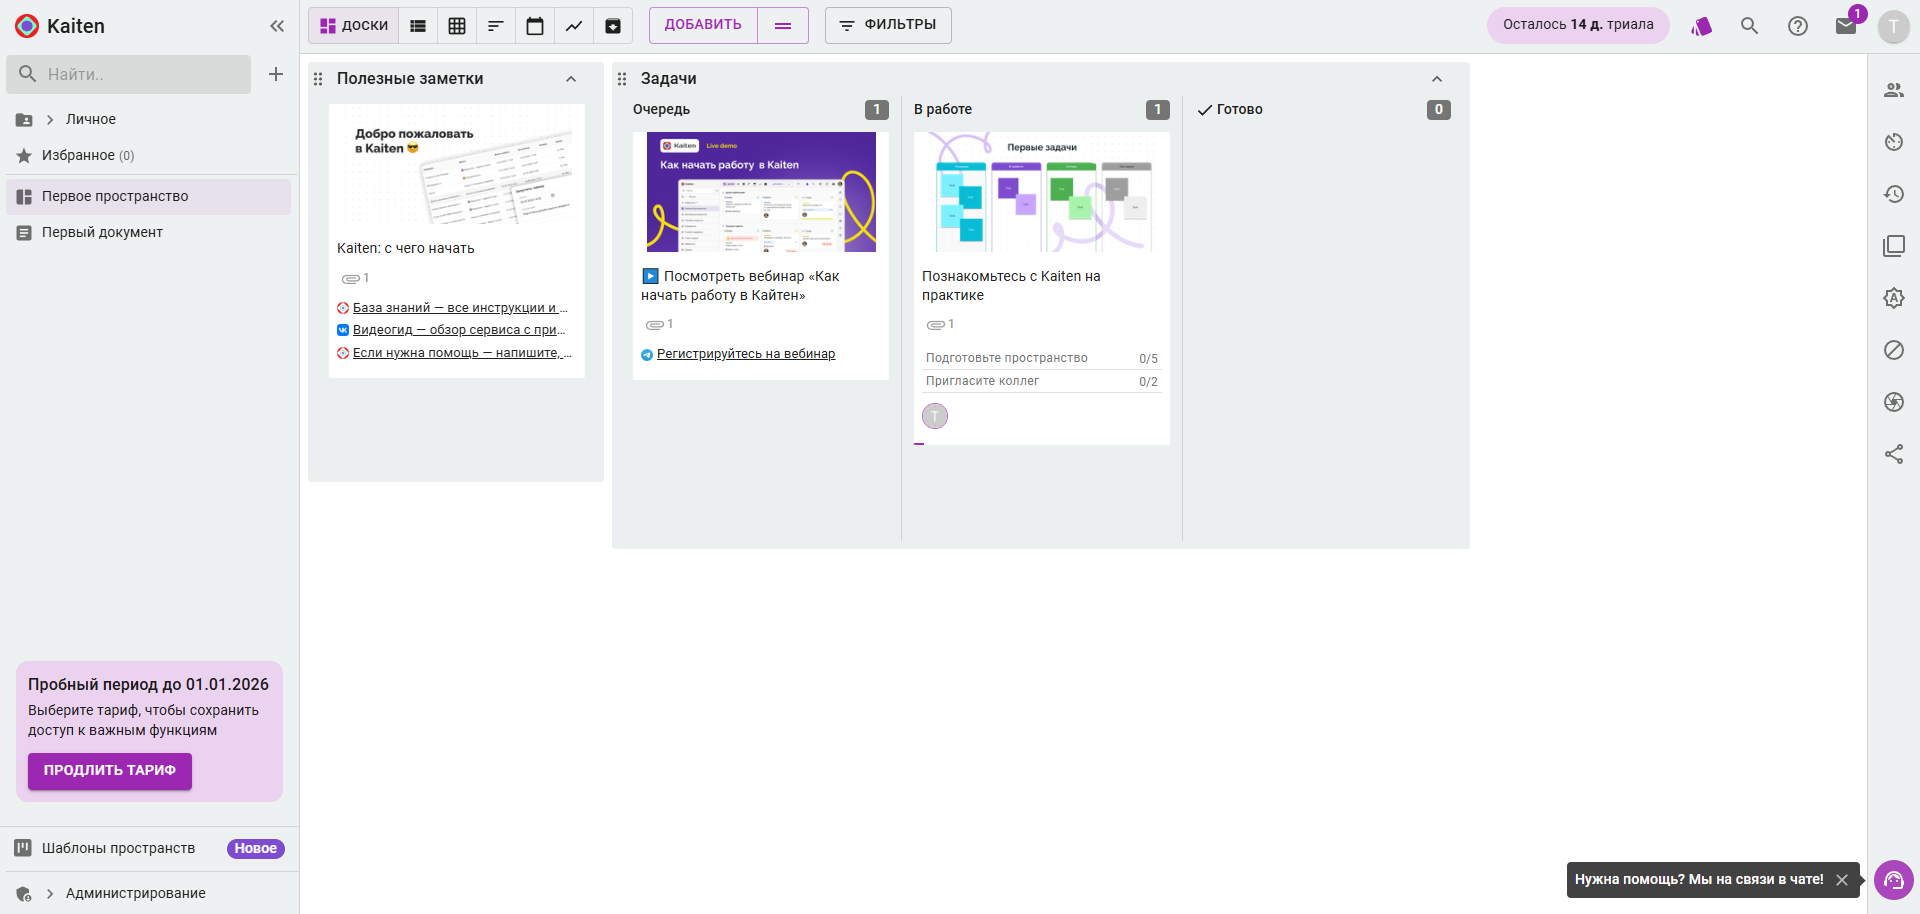The width and height of the screenshot is (1920, 914).
Task: Open the reports chart view
Action: pyautogui.click(x=574, y=26)
